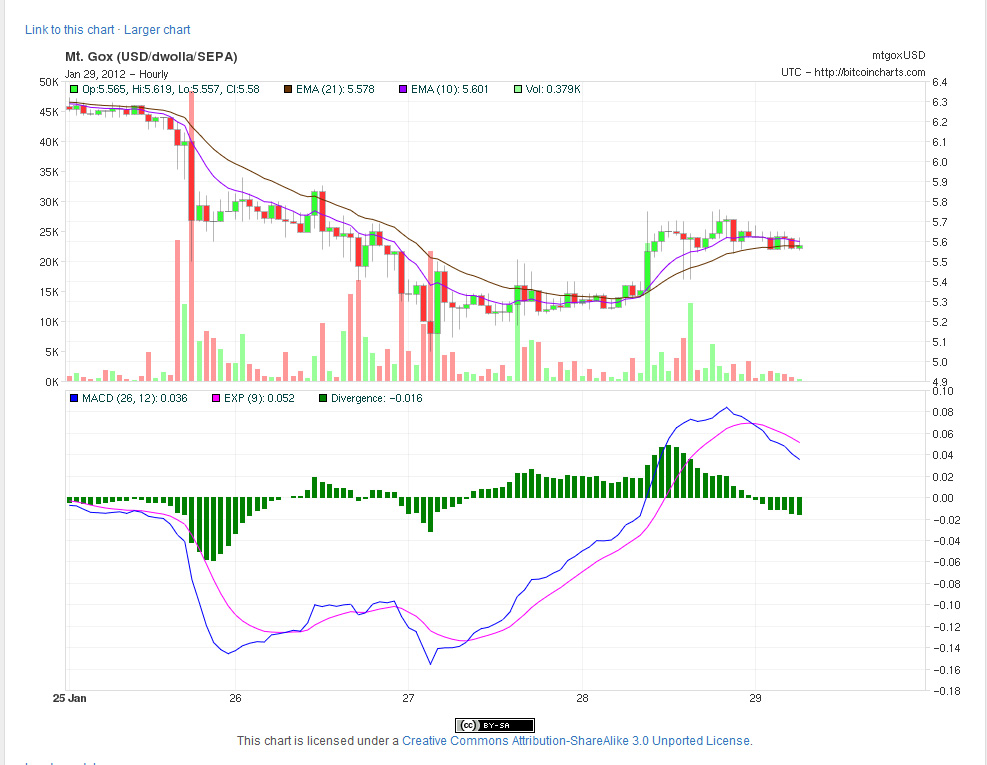Click the 'Divergence: -0.016' legend text
The width and height of the screenshot is (987, 765).
point(376,399)
